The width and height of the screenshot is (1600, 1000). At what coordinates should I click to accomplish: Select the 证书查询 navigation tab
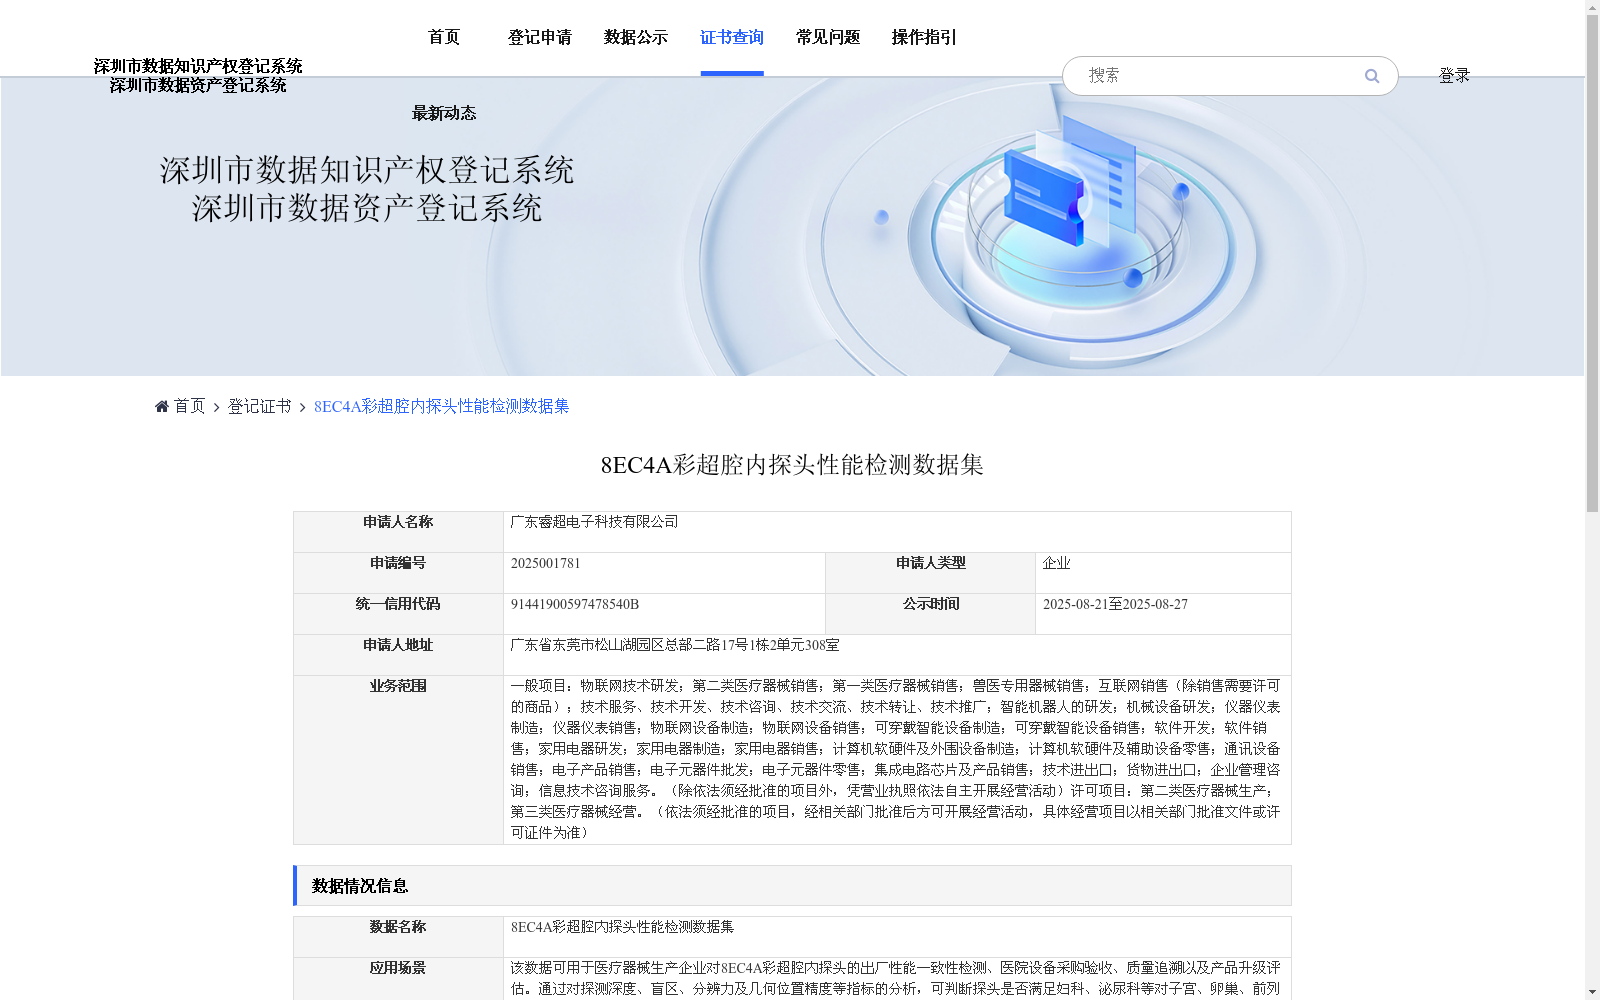[732, 38]
